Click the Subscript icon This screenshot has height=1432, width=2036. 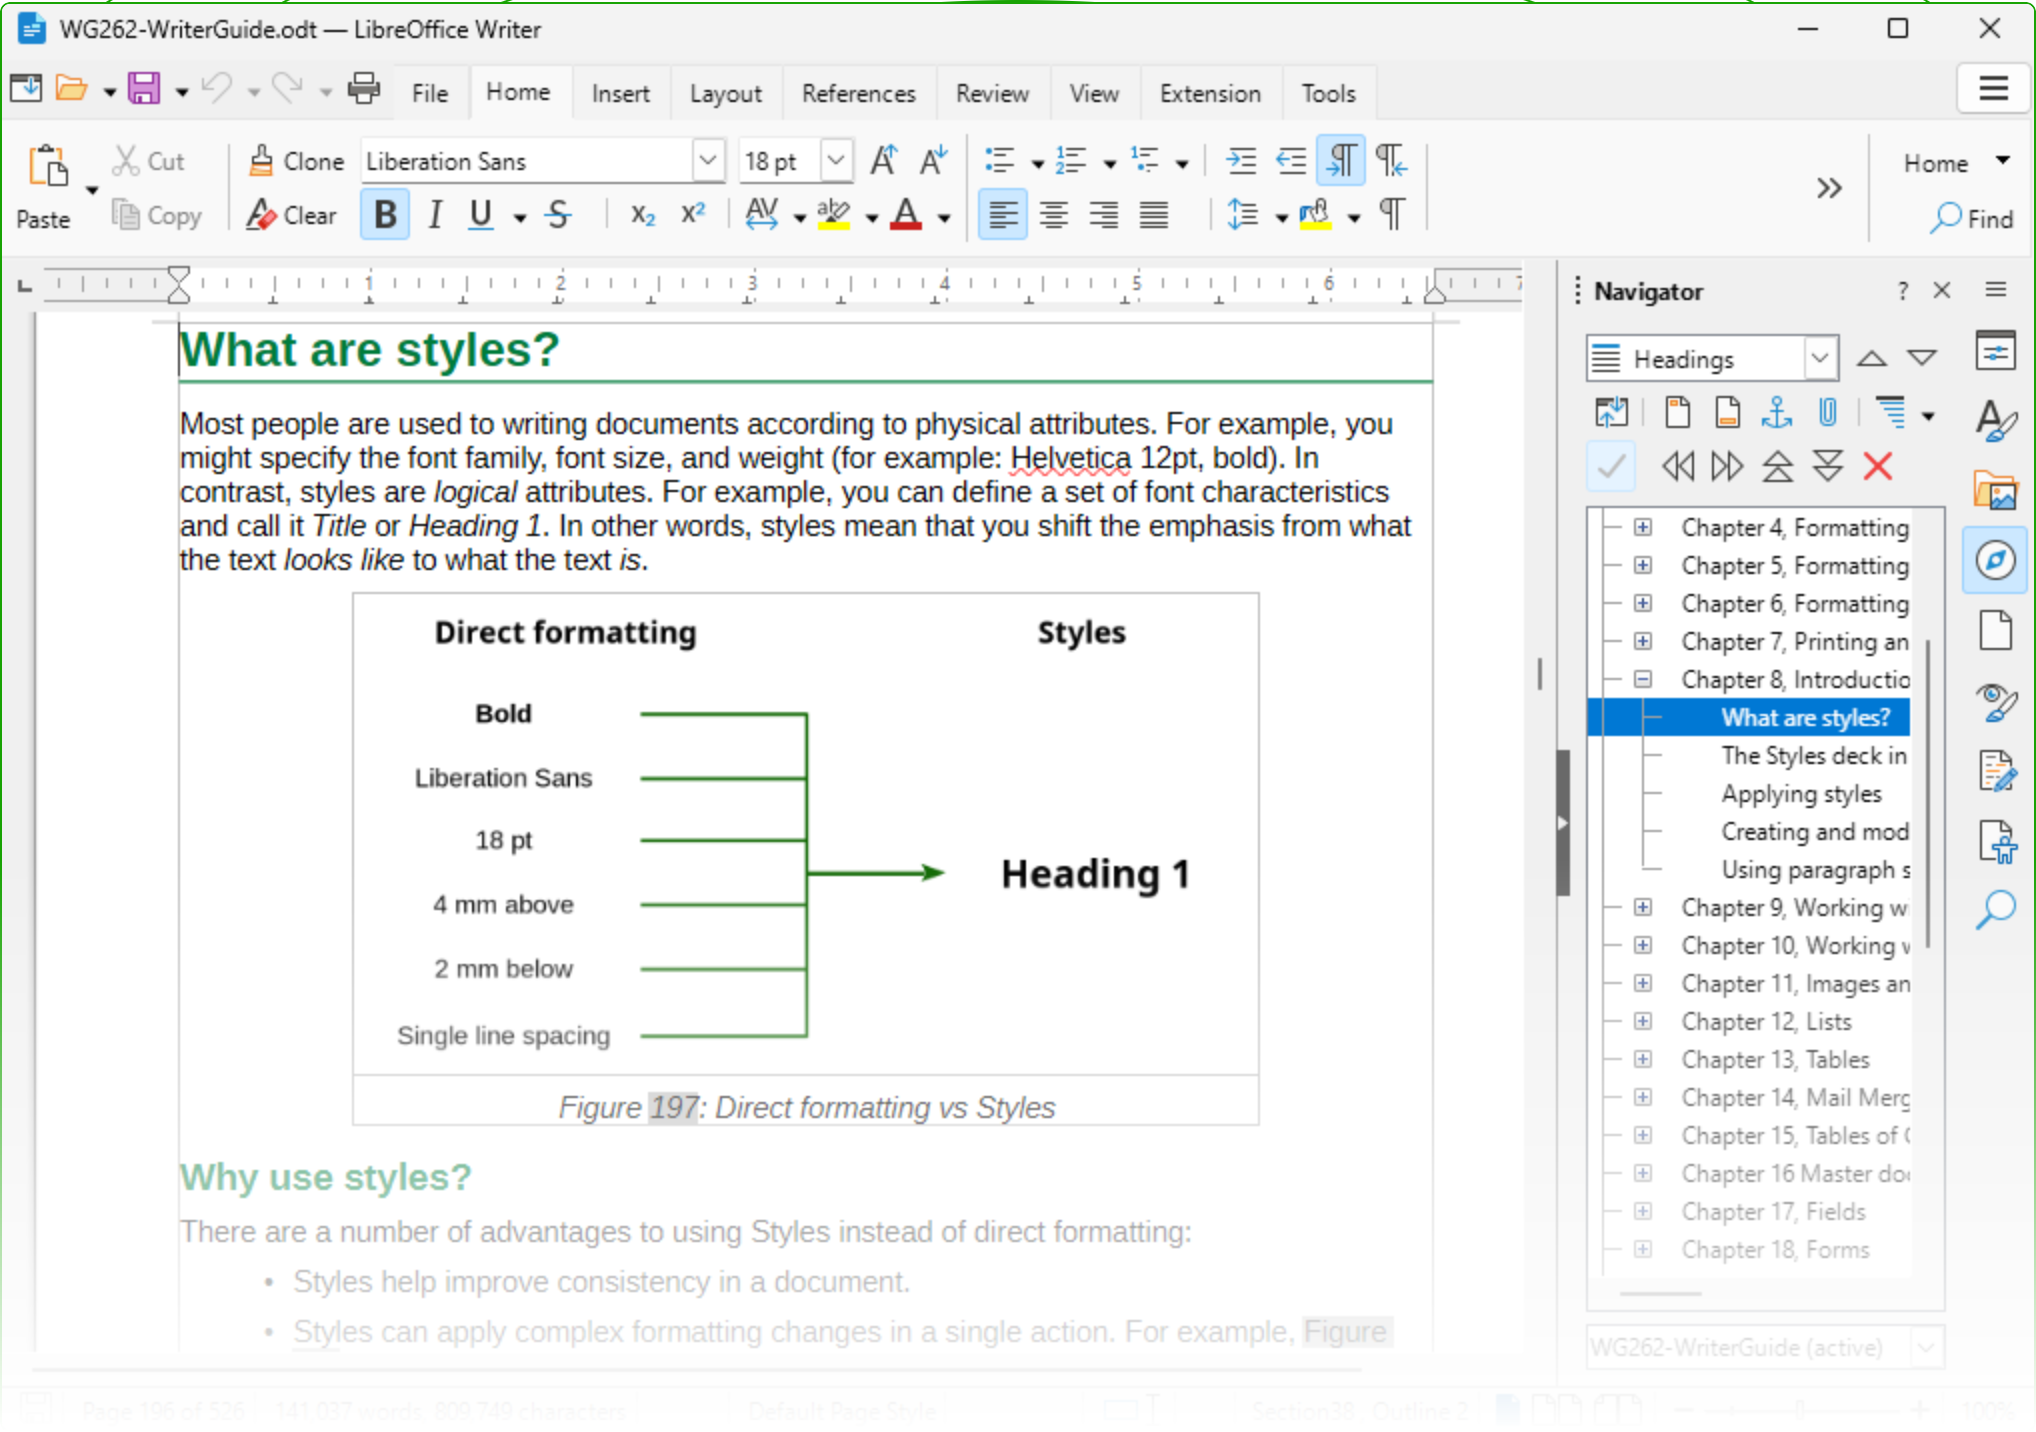point(643,215)
